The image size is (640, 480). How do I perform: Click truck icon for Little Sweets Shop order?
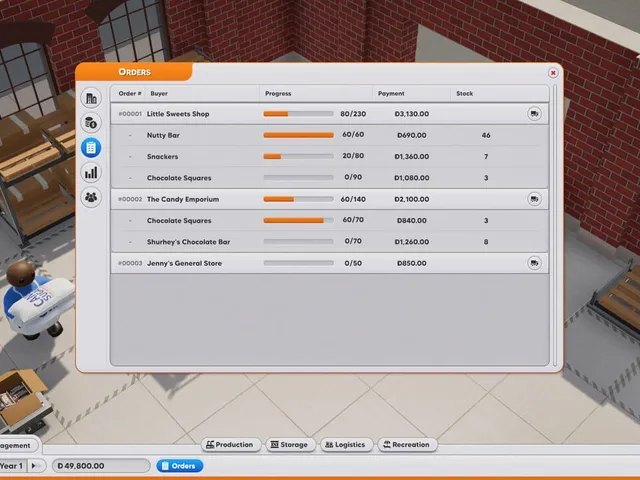[534, 114]
